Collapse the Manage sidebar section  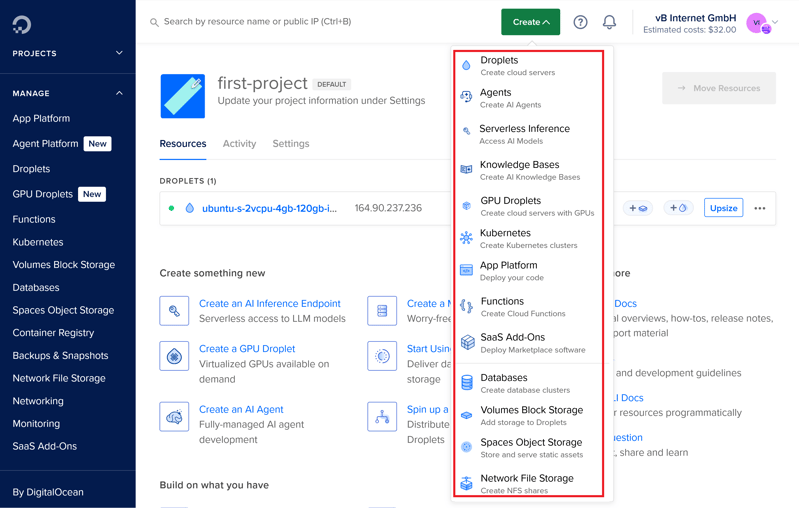point(119,93)
